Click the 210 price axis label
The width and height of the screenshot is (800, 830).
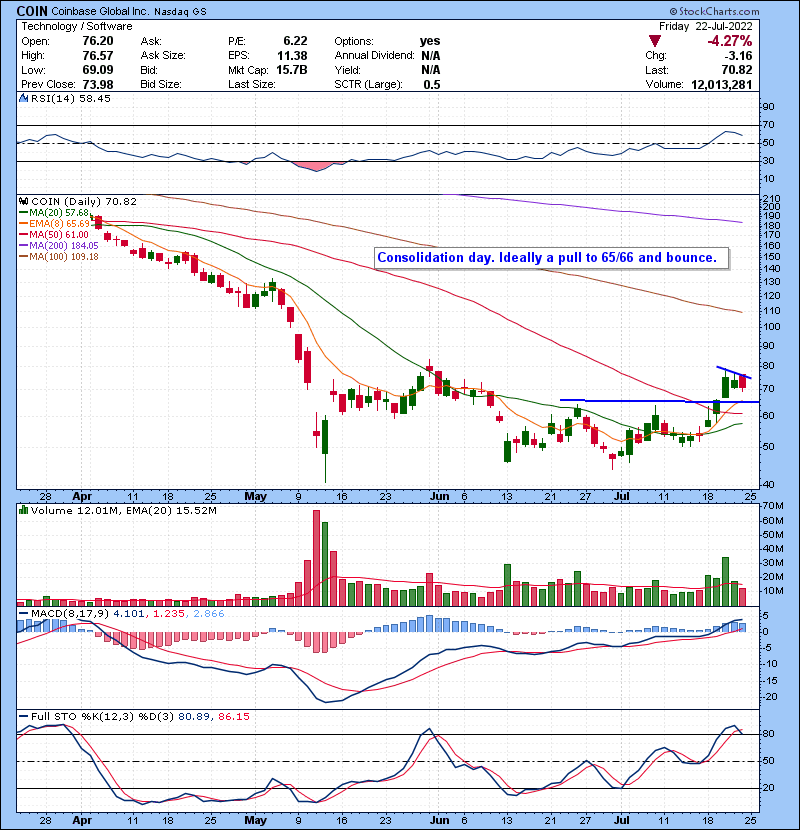point(770,198)
